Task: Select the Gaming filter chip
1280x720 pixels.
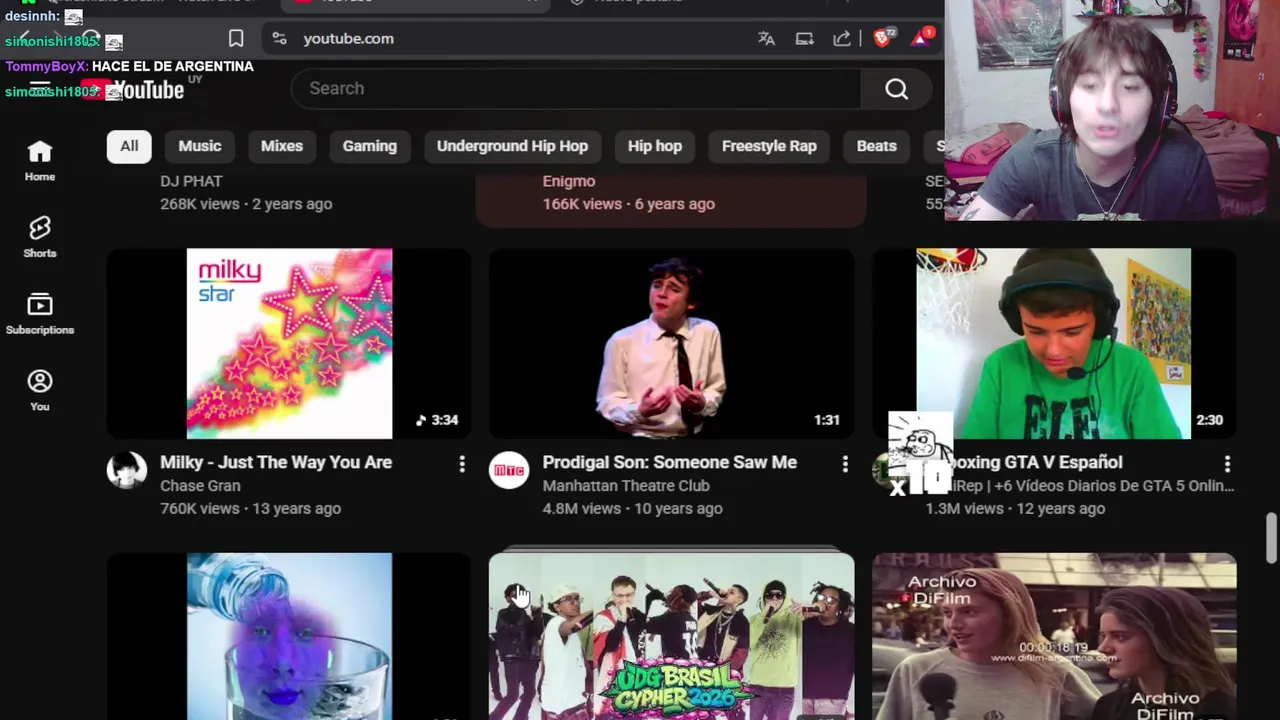Action: tap(370, 146)
